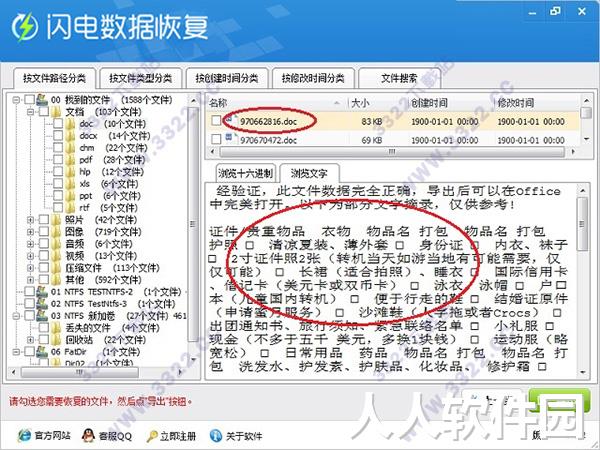Click drive icon for 01 NTFS TESTNTFS-2
Image resolution: width=600 pixels, height=450 pixels.
42,292
